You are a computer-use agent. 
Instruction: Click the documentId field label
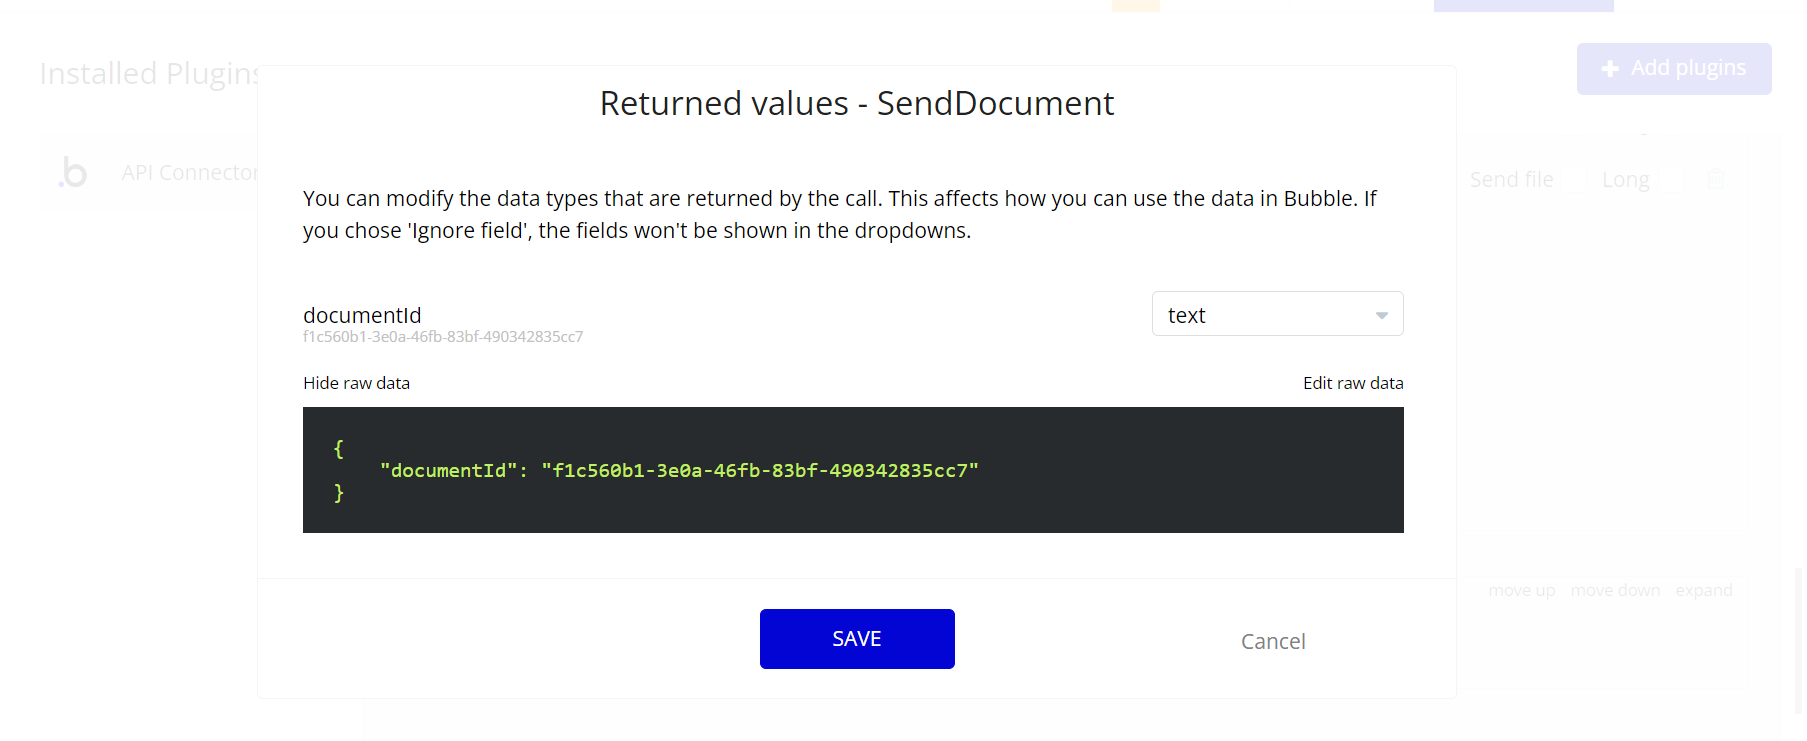click(x=362, y=315)
